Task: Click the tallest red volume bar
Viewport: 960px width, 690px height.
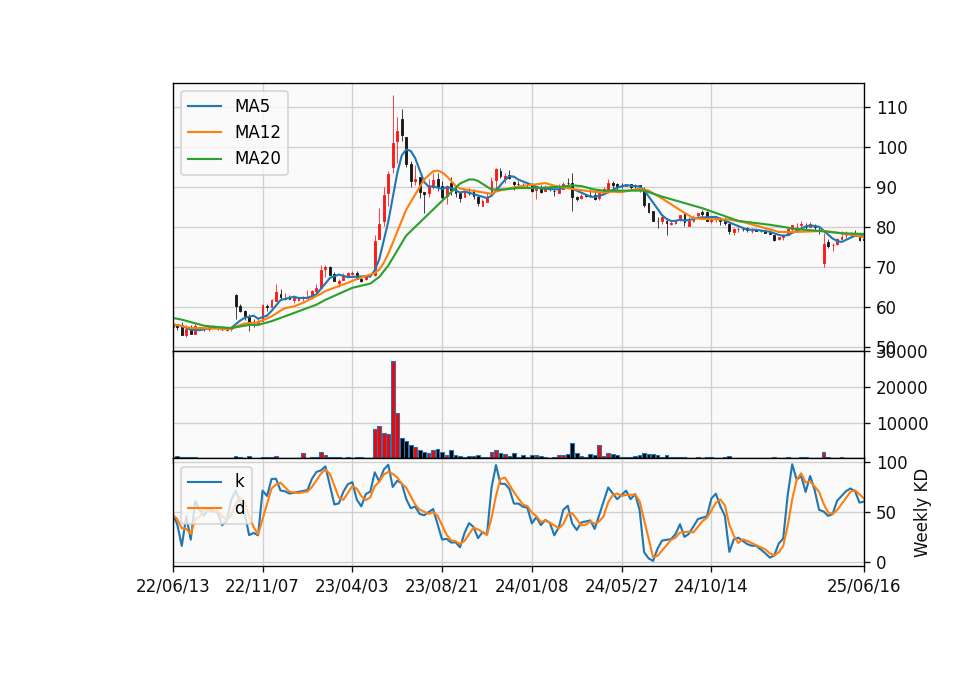Action: (394, 410)
